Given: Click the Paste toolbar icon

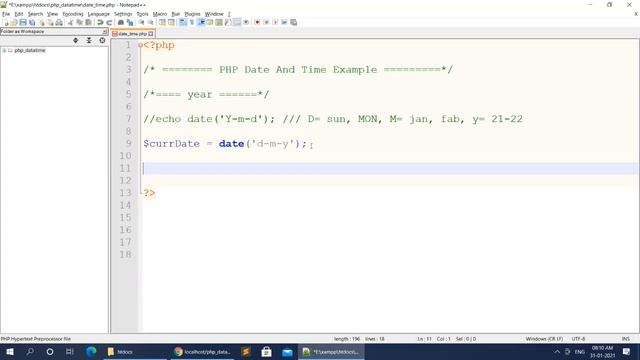Looking at the screenshot, I should (88, 22).
